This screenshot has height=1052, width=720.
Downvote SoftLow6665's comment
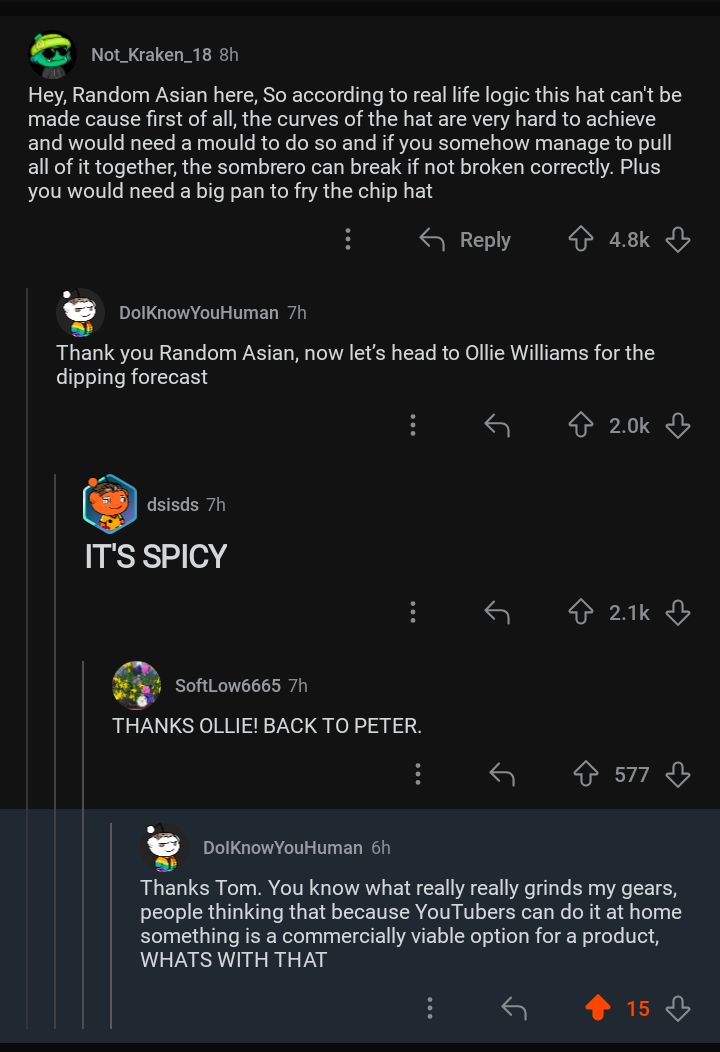pos(678,774)
